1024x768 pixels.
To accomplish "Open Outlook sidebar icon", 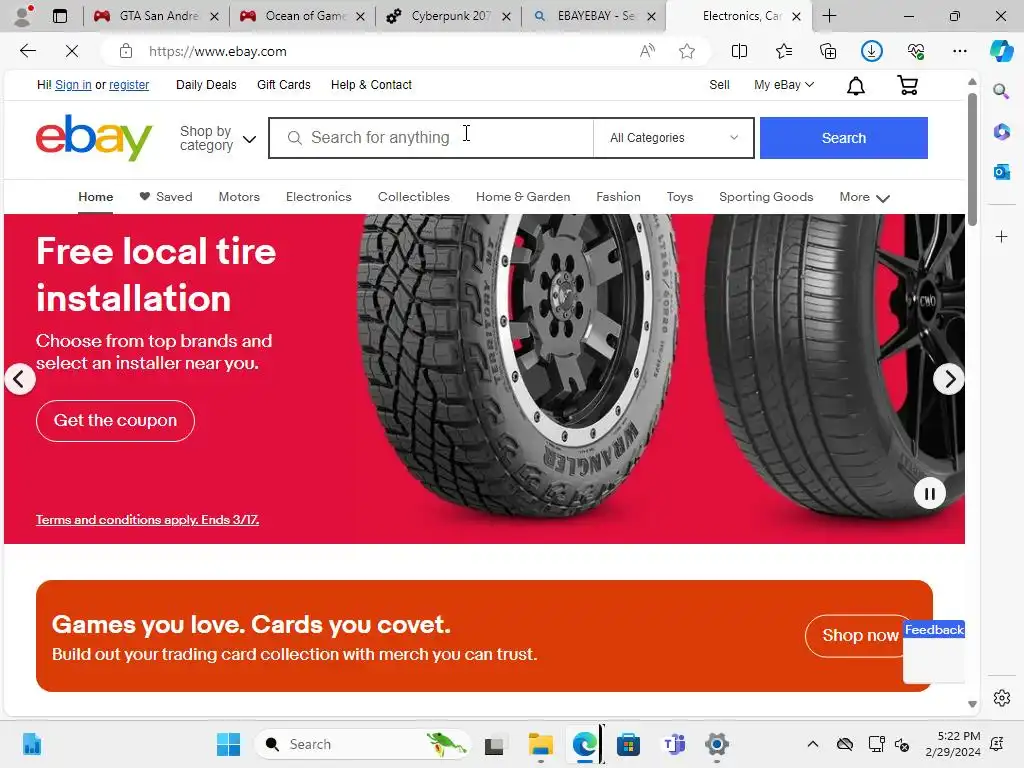I will [1001, 172].
